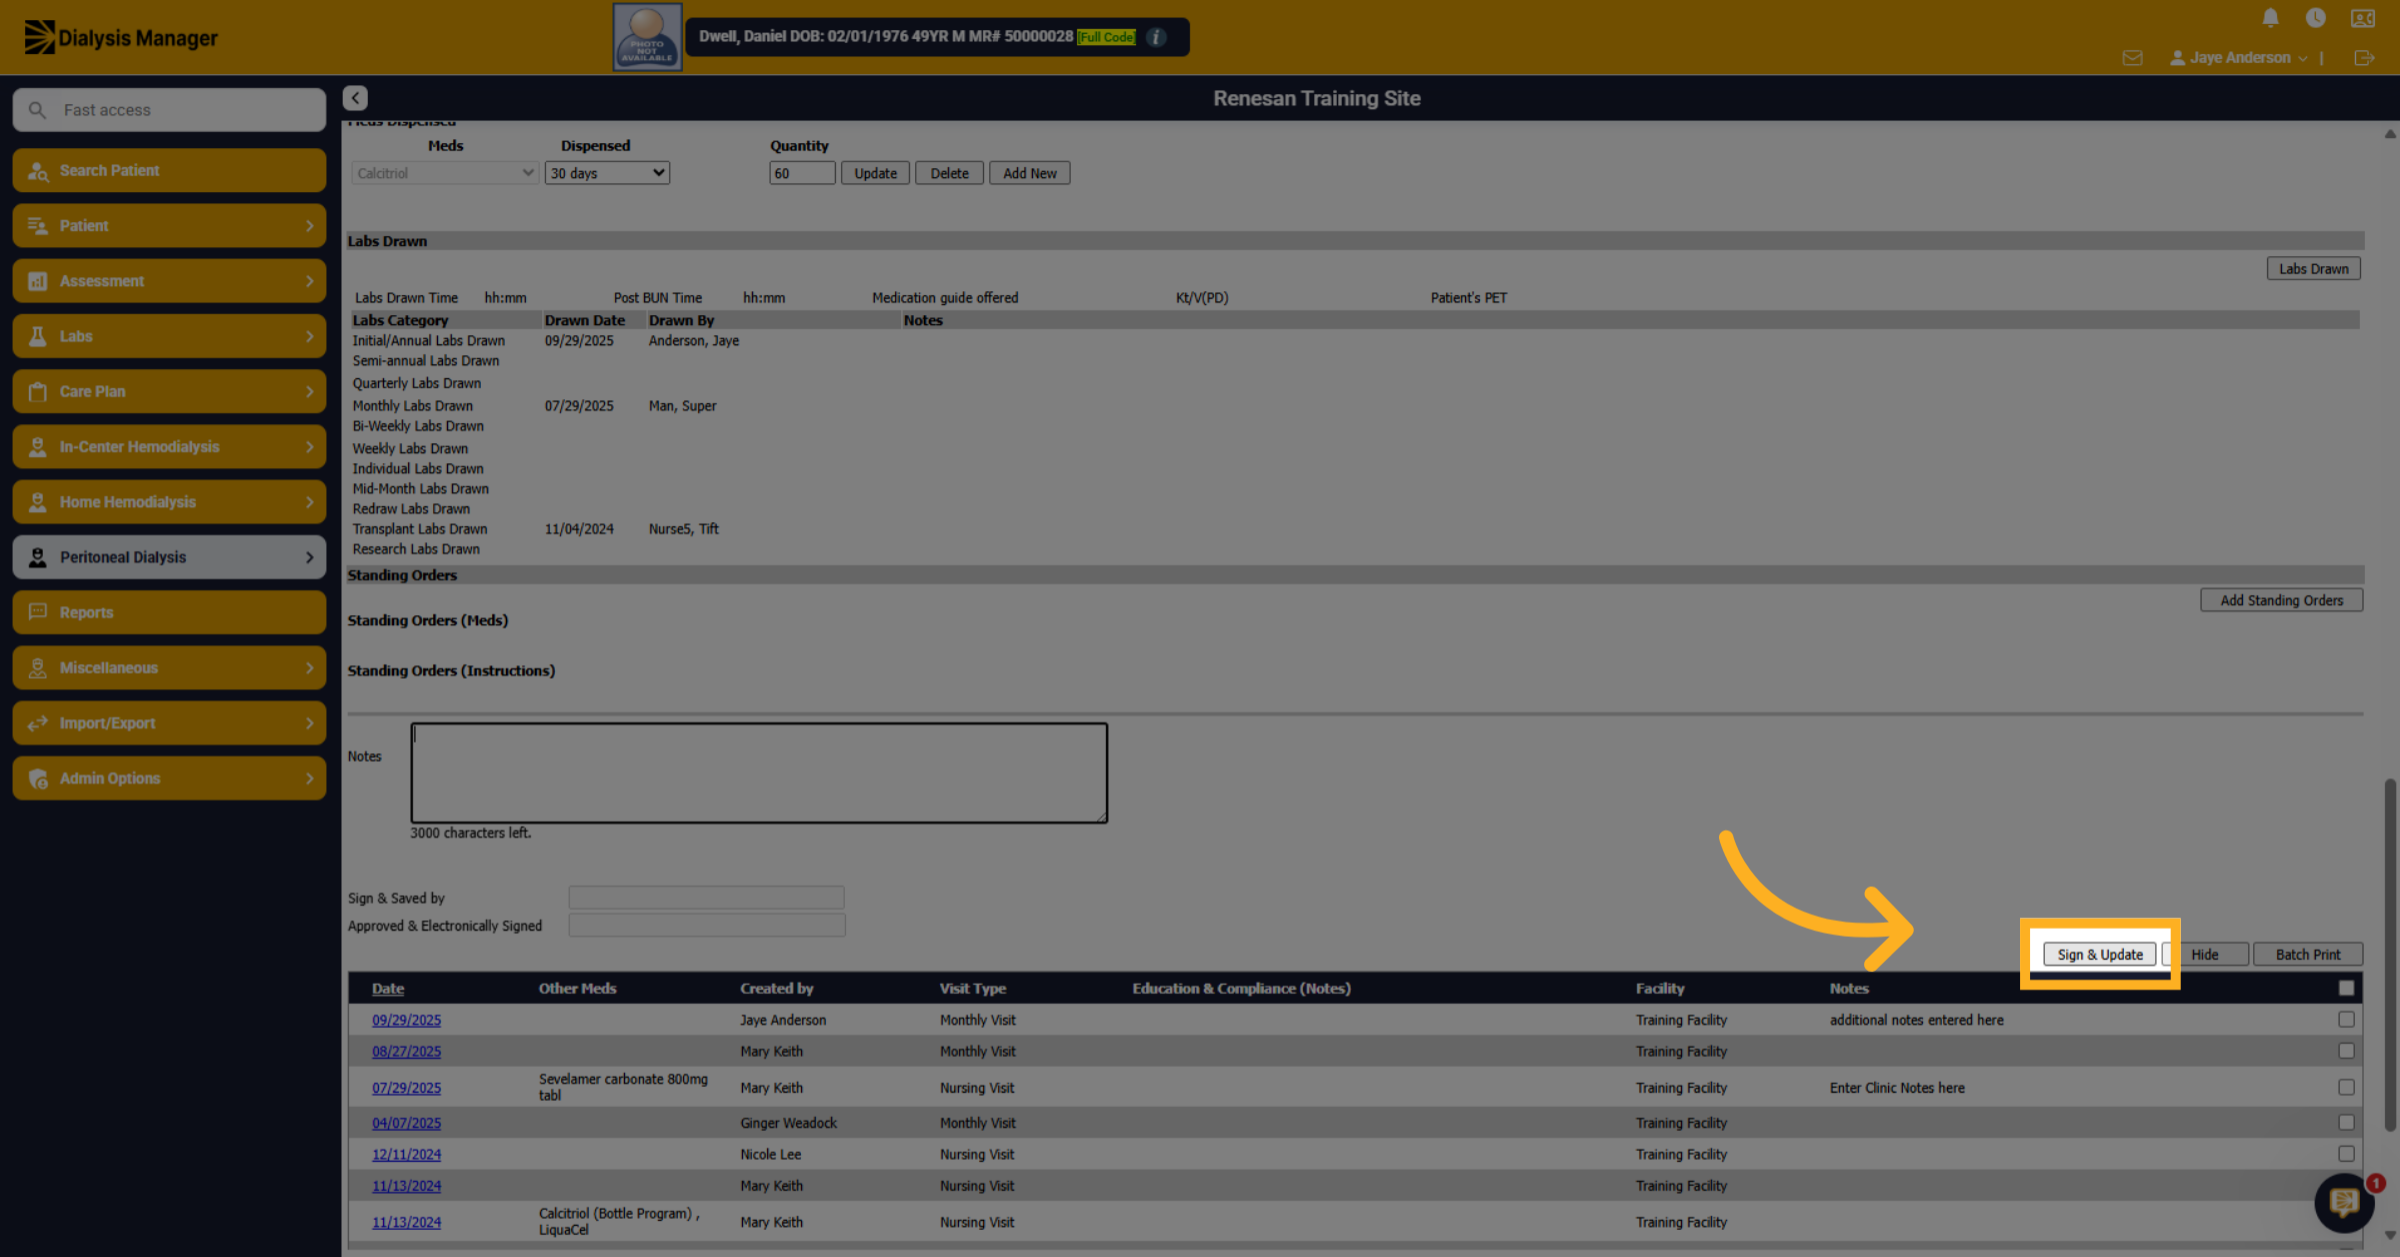Open the Calcitriol Meds dropdown

[x=445, y=173]
